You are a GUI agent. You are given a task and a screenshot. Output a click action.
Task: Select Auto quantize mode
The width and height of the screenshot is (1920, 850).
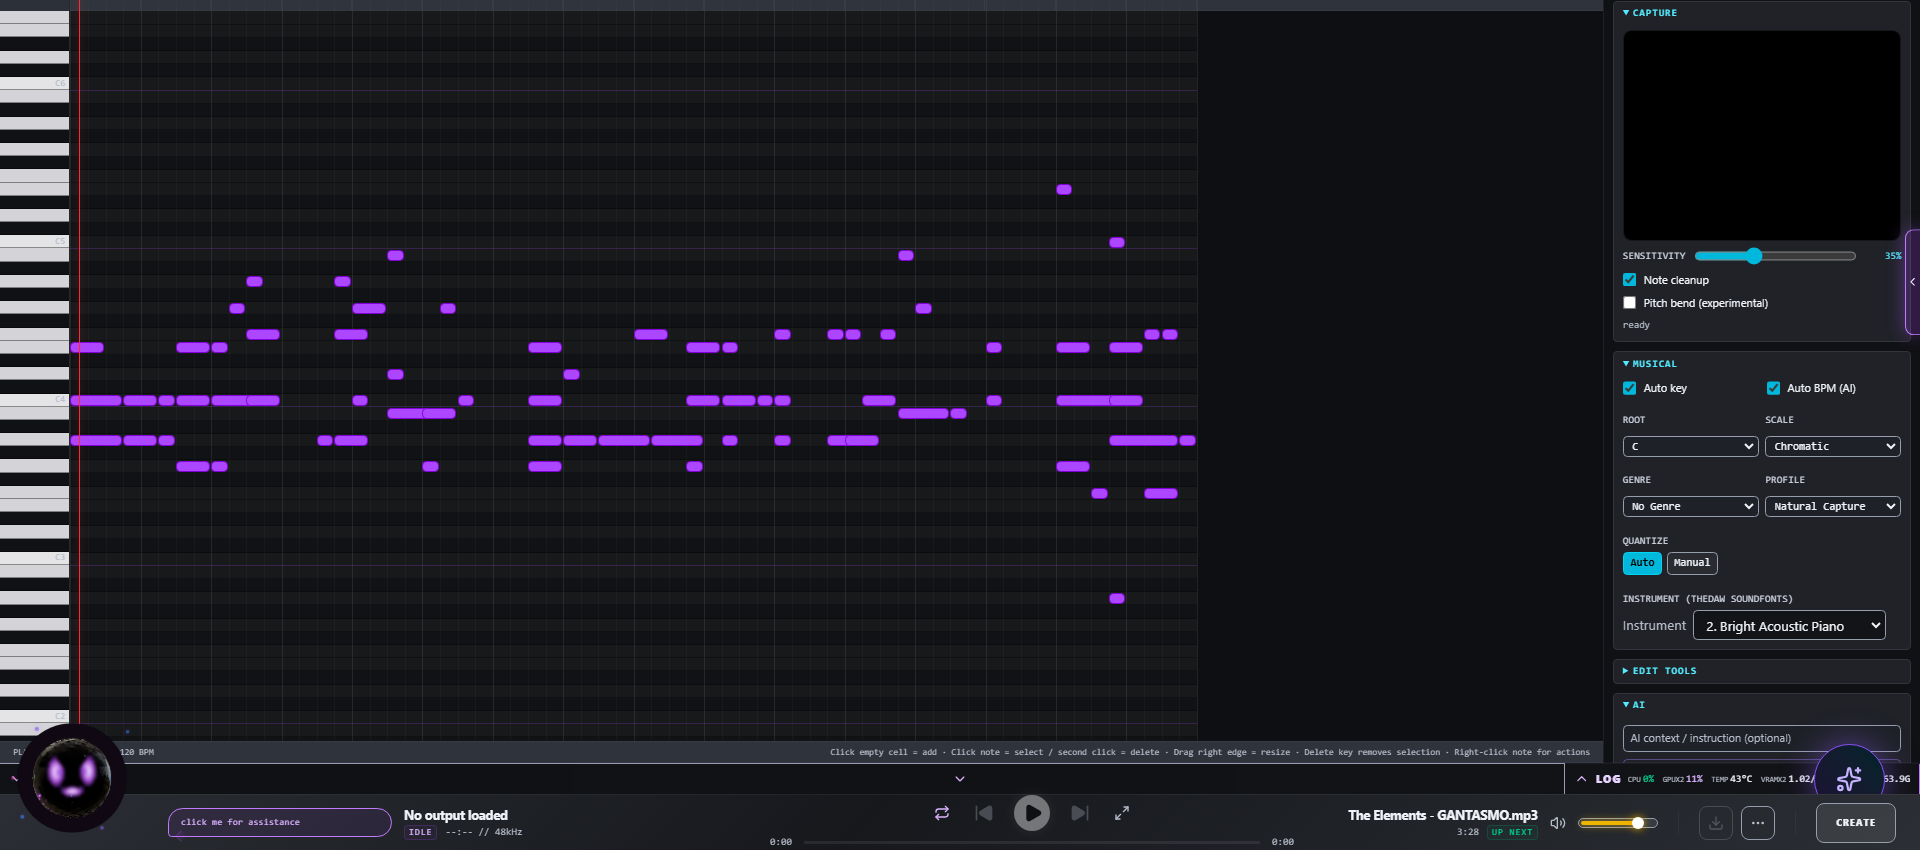tap(1642, 563)
